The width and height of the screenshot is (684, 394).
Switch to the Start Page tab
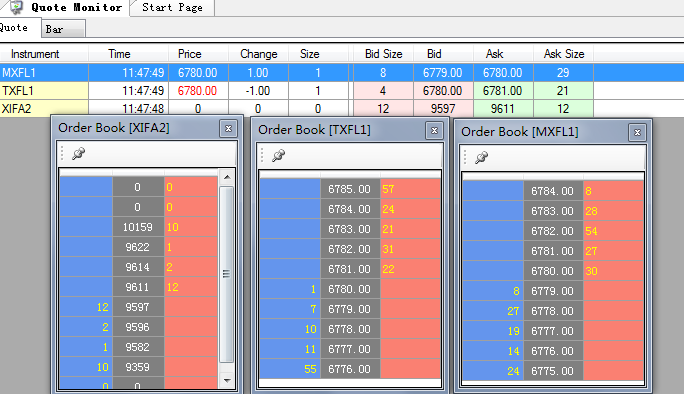click(172, 7)
